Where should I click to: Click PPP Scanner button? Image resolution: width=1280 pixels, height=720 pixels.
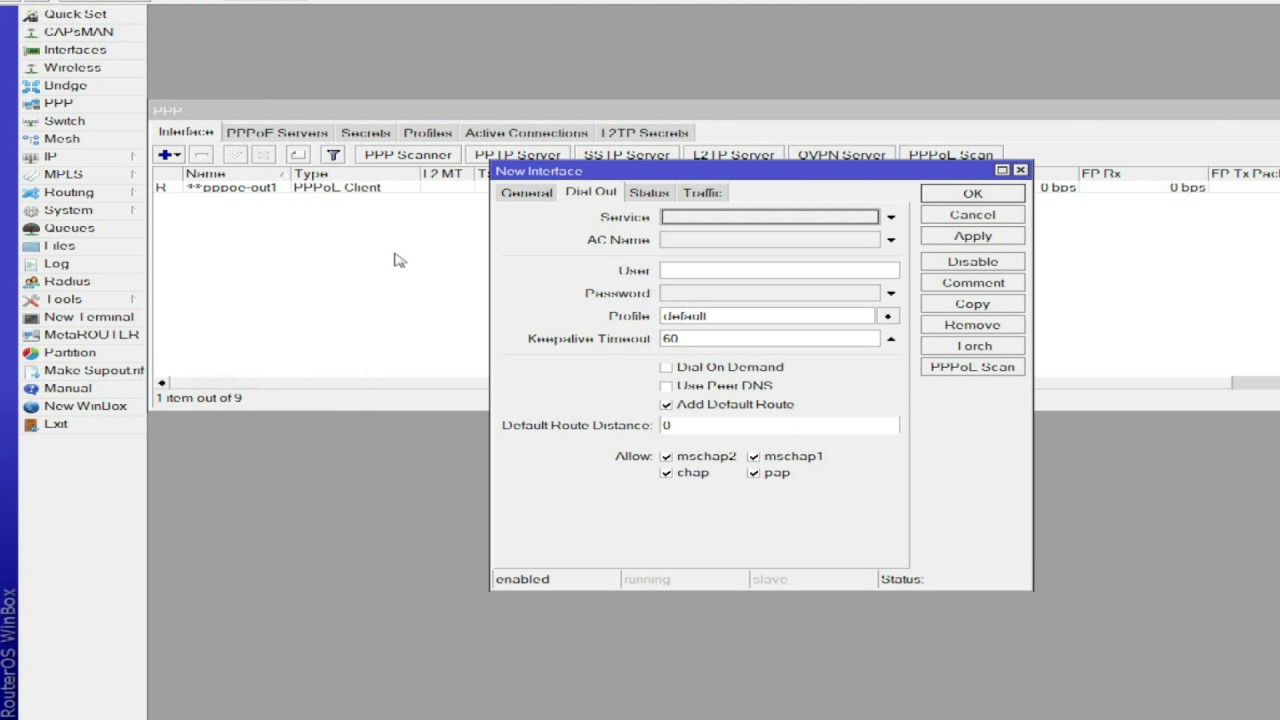pos(408,155)
